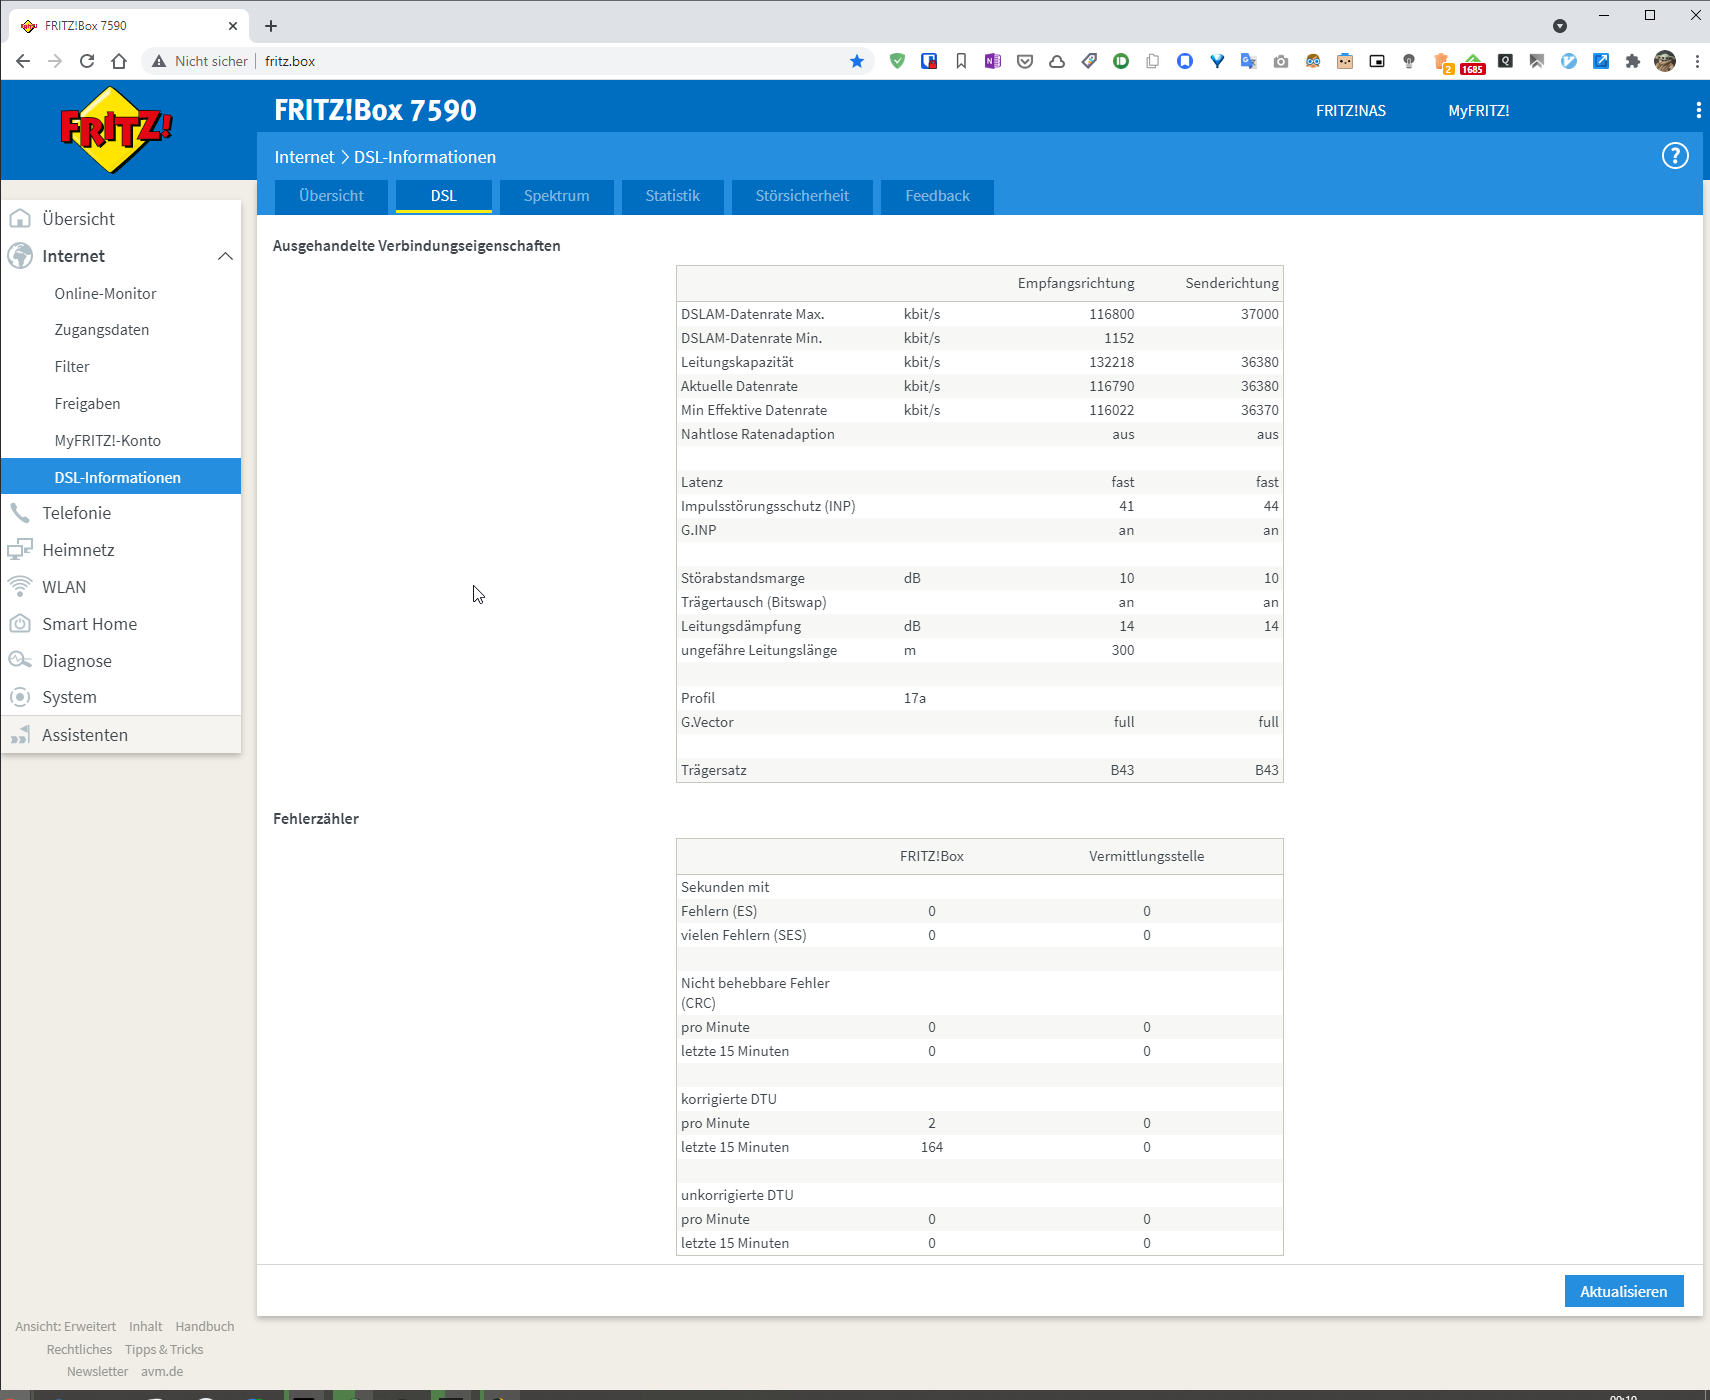Switch to the Spektrum tab
1710x1400 pixels.
click(556, 196)
